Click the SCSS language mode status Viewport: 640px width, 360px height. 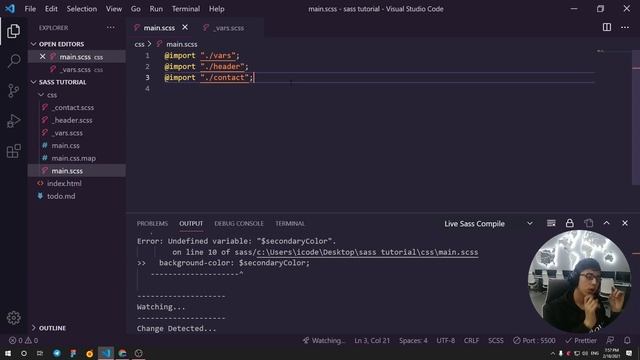pyautogui.click(x=496, y=340)
